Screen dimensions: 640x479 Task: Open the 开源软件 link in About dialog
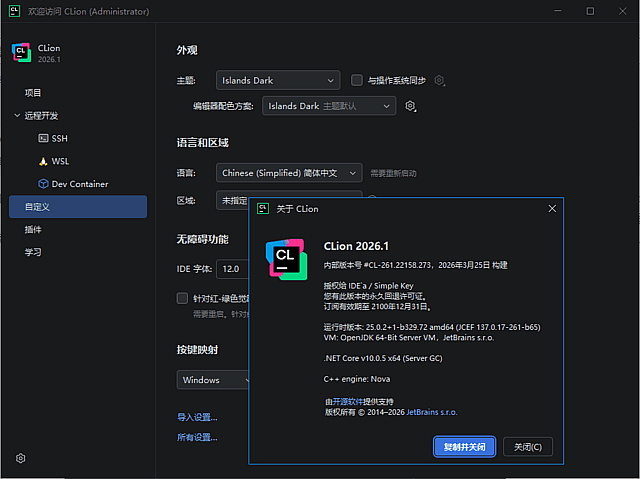coord(351,401)
